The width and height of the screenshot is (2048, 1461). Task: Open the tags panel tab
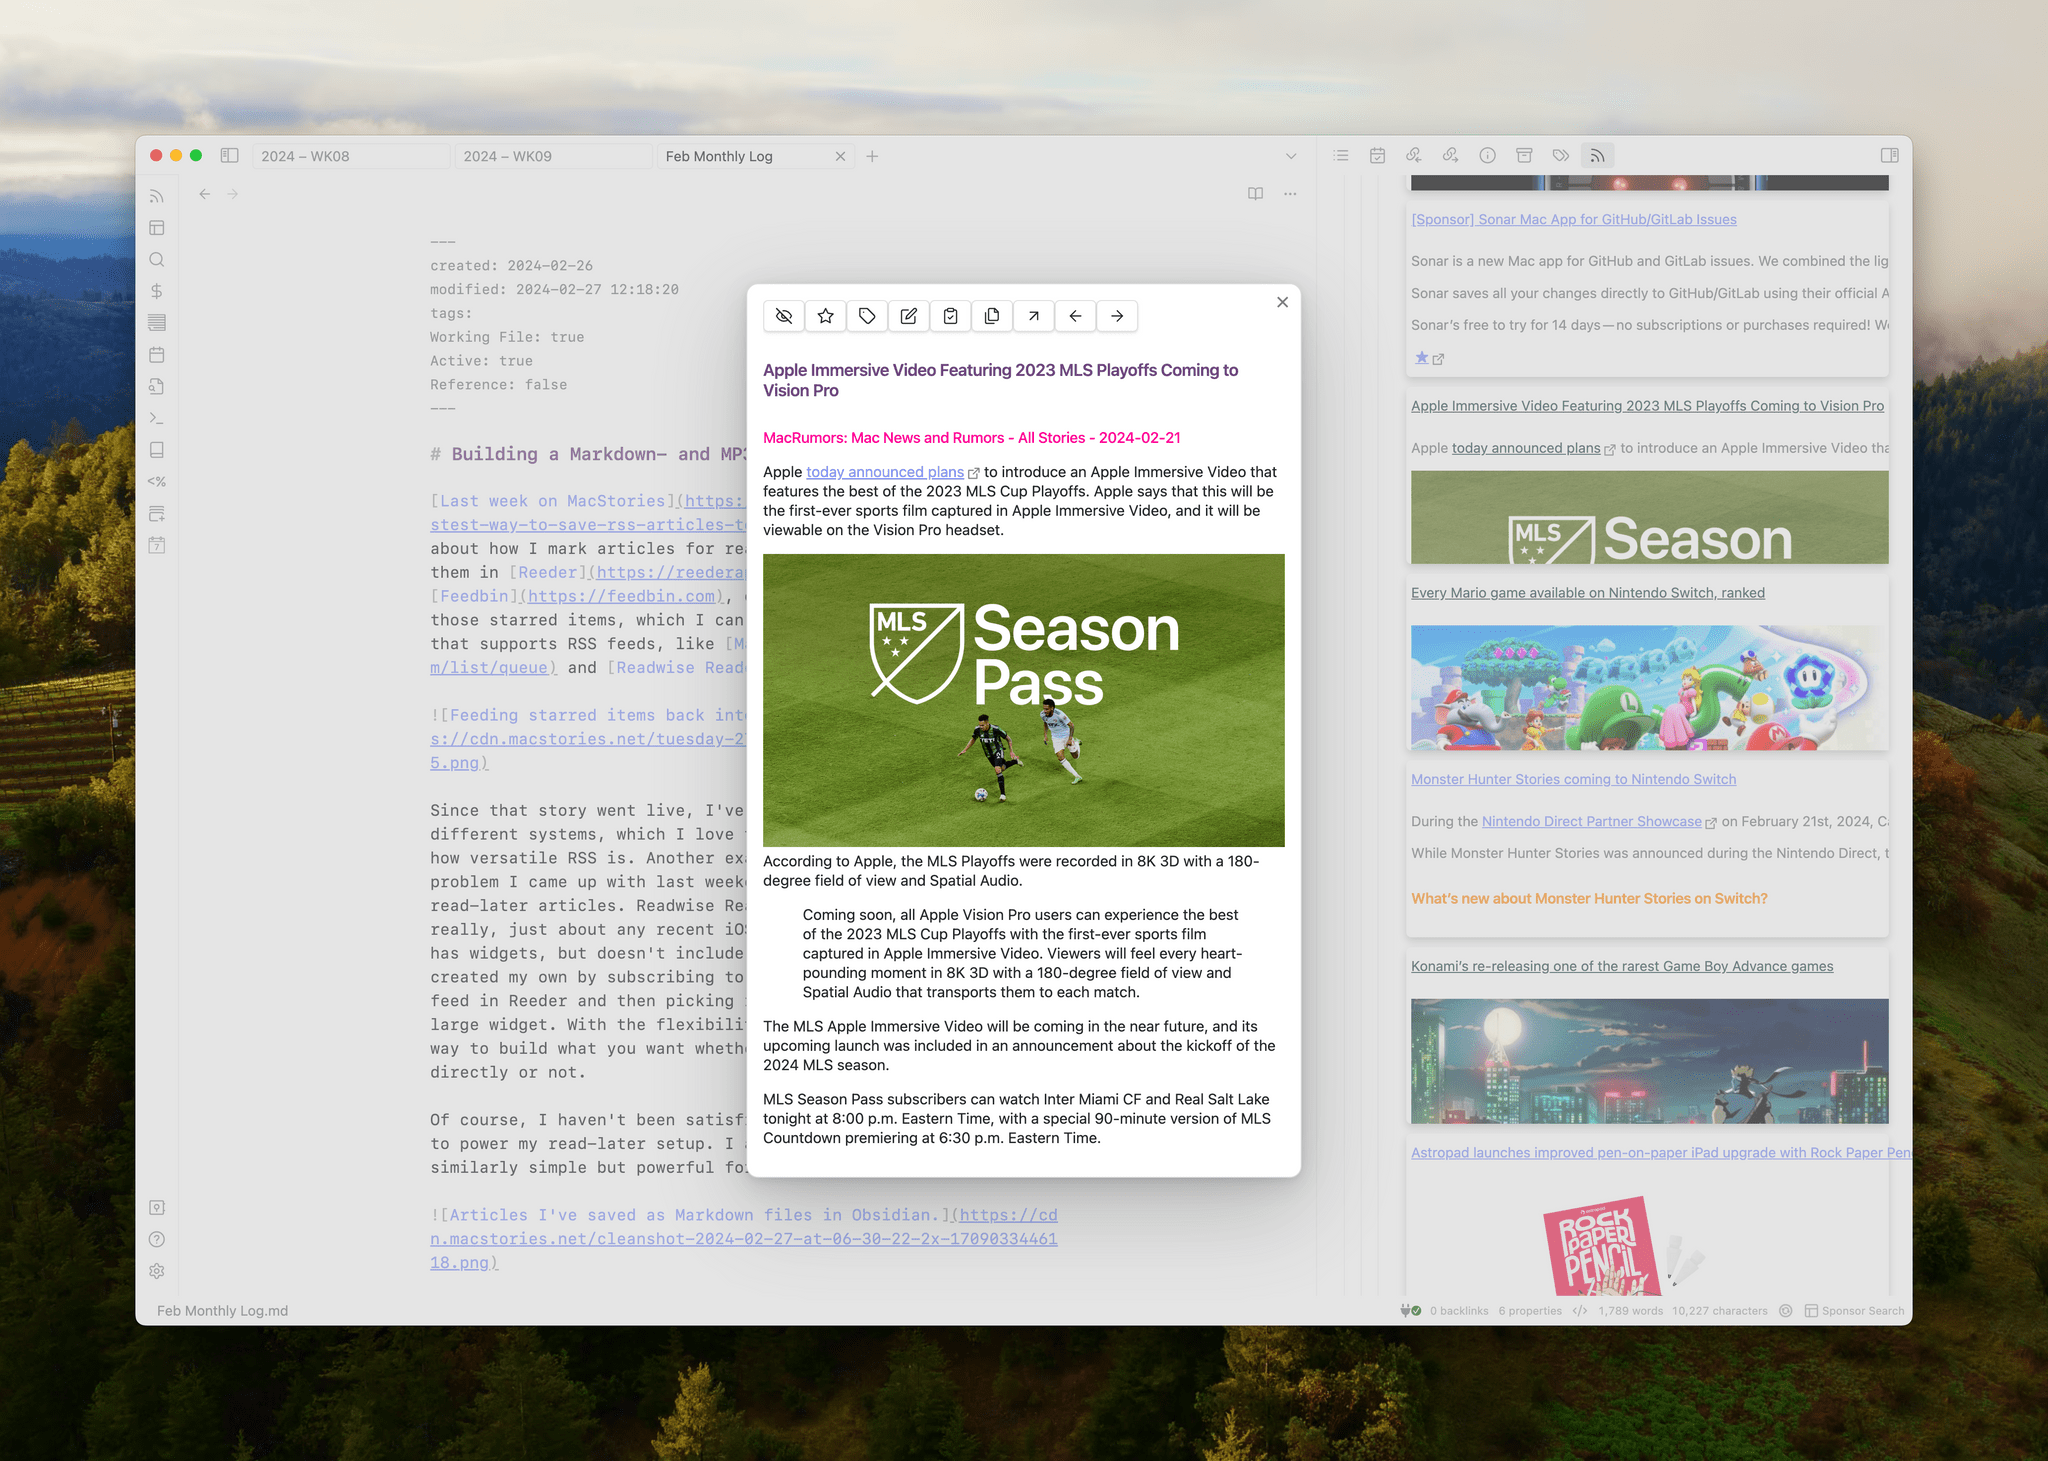point(1561,156)
